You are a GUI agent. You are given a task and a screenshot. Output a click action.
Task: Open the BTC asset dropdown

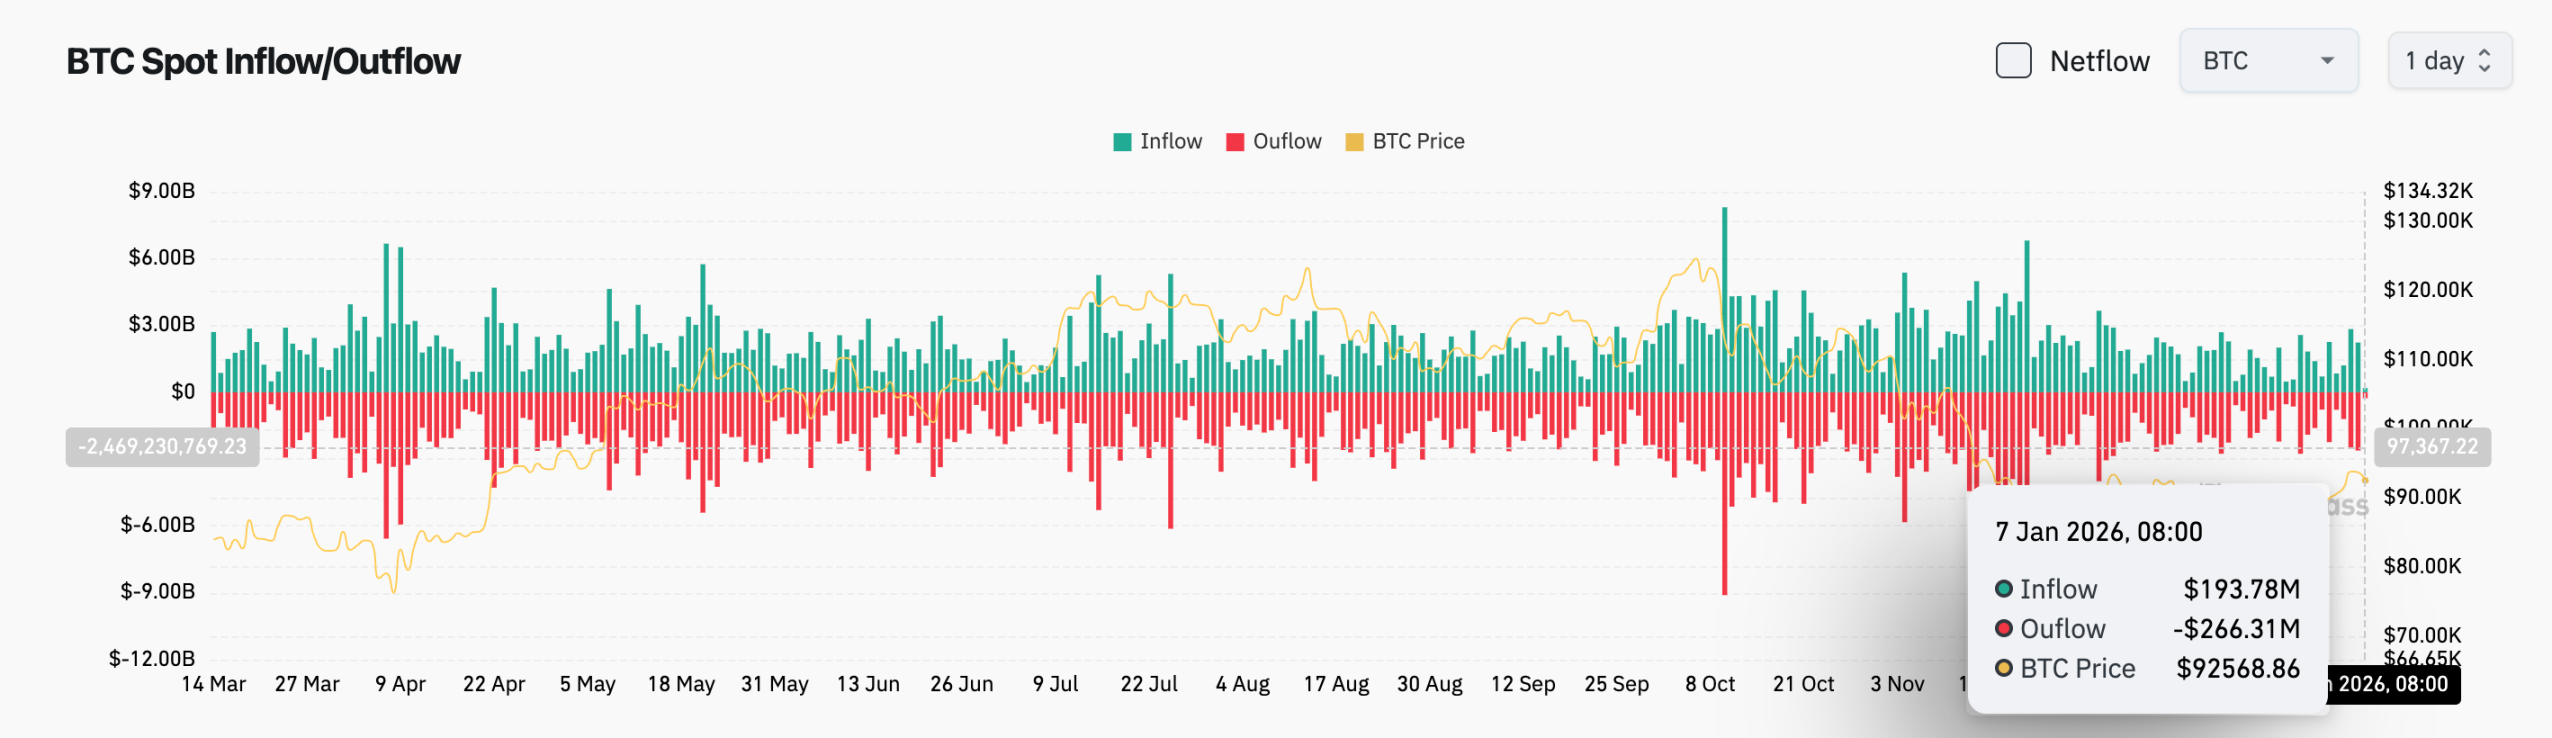2267,61
